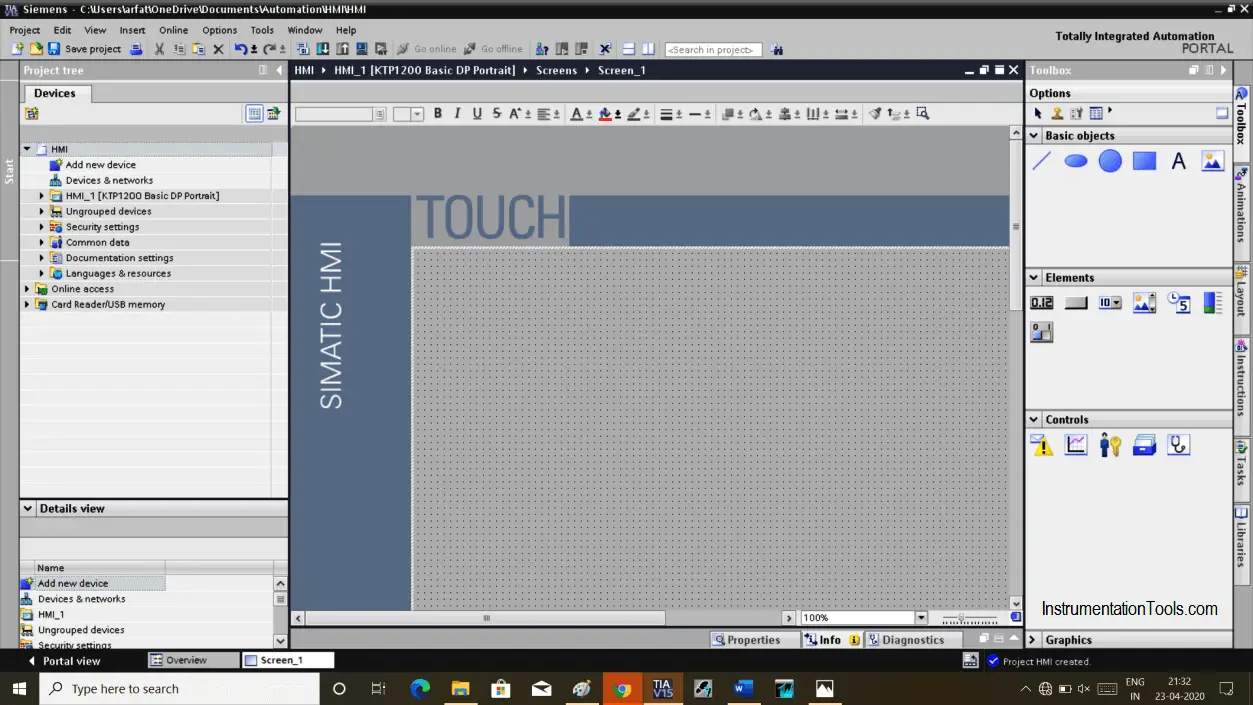Select the Switch element
Image resolution: width=1253 pixels, height=705 pixels.
click(x=1042, y=332)
